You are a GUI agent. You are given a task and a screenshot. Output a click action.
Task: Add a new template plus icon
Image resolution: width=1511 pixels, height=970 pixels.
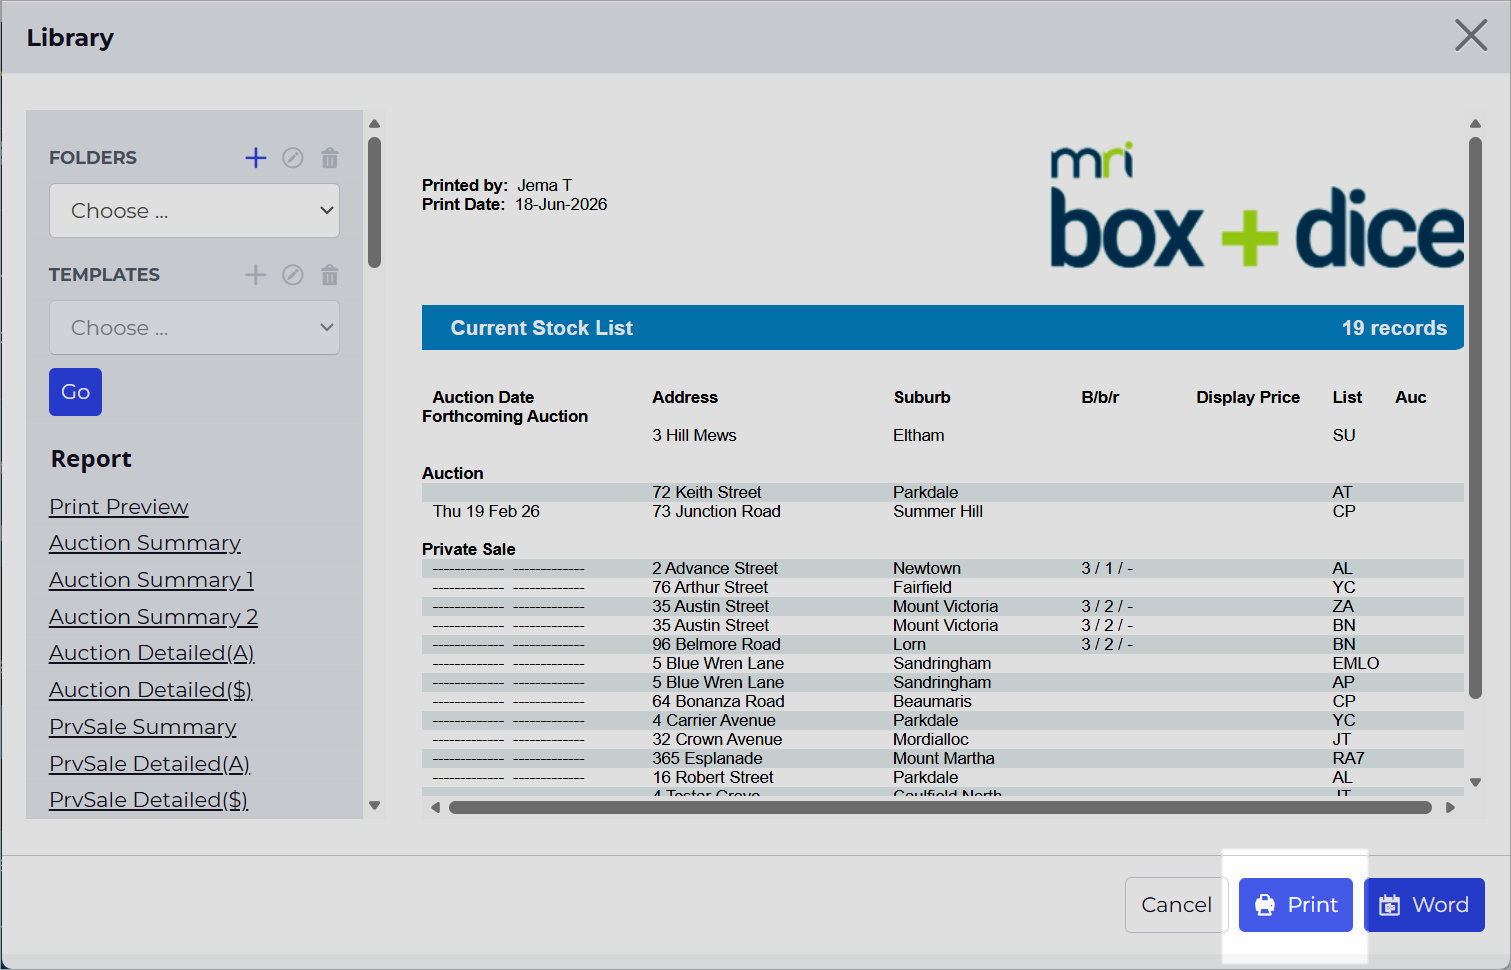click(x=256, y=275)
